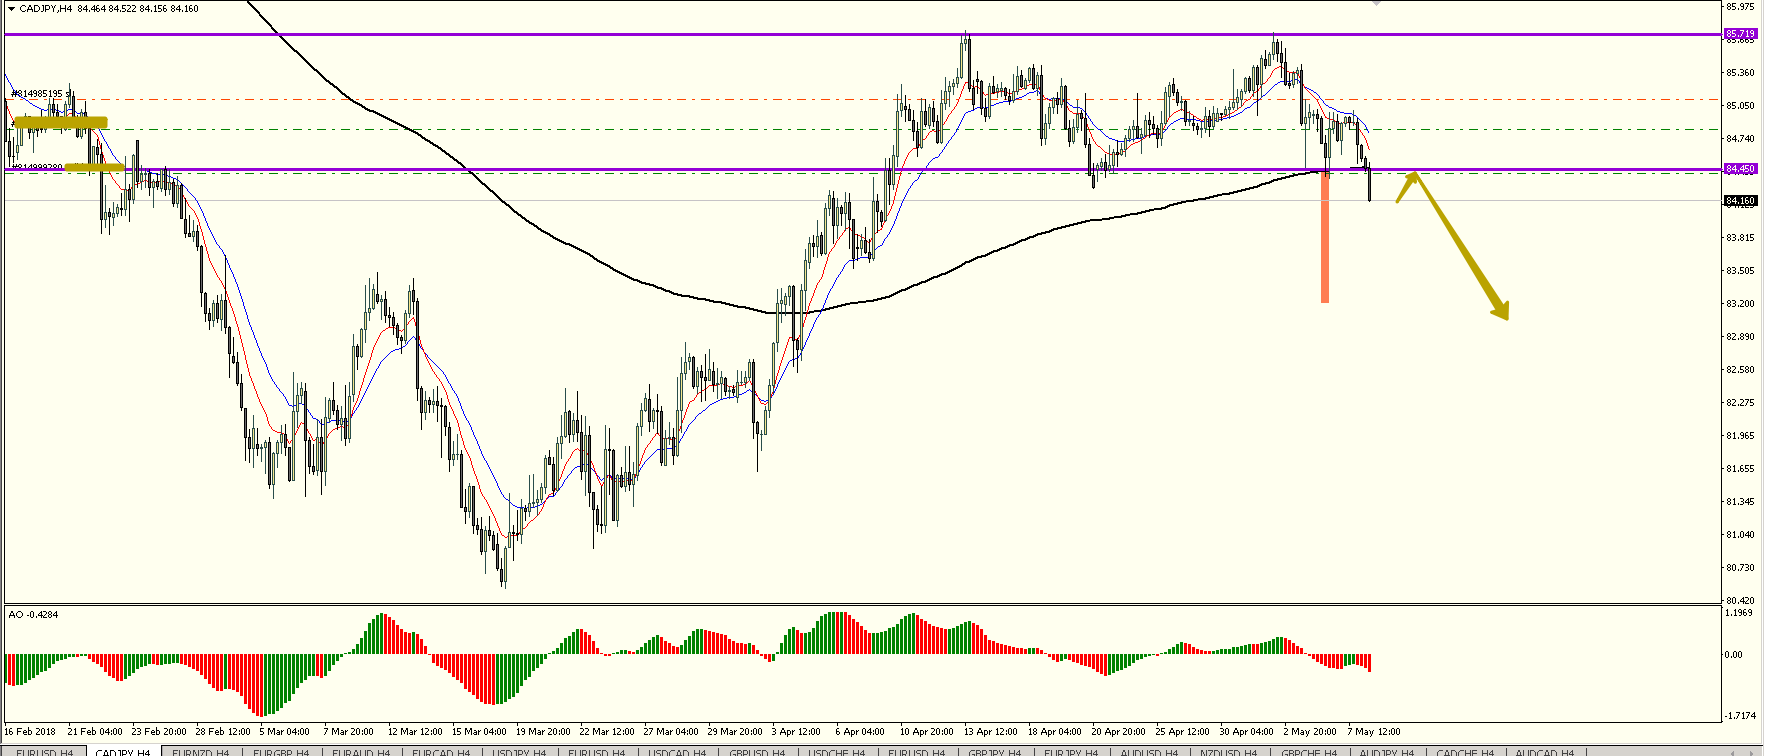Image resolution: width=1765 pixels, height=756 pixels.
Task: Switch to the EURNZD H4 chart tab
Action: (x=200, y=752)
